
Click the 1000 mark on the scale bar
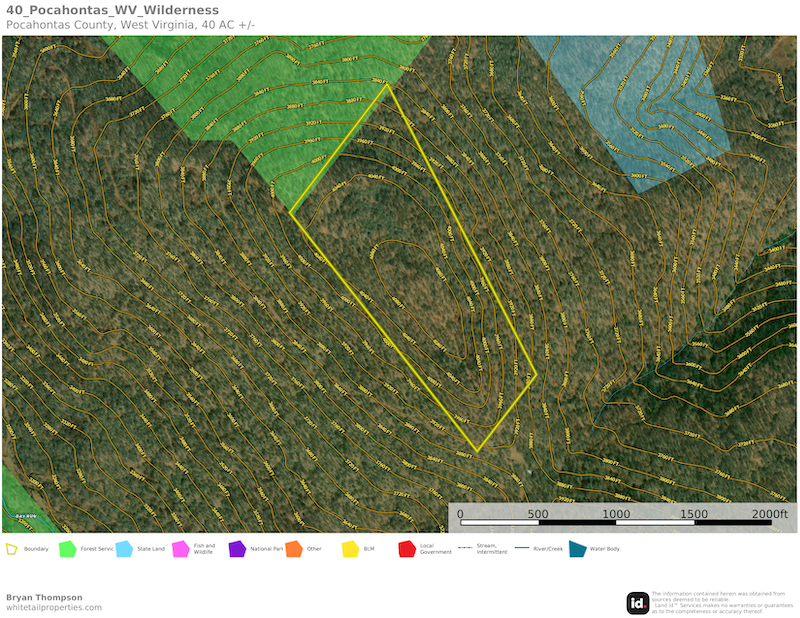pos(617,514)
